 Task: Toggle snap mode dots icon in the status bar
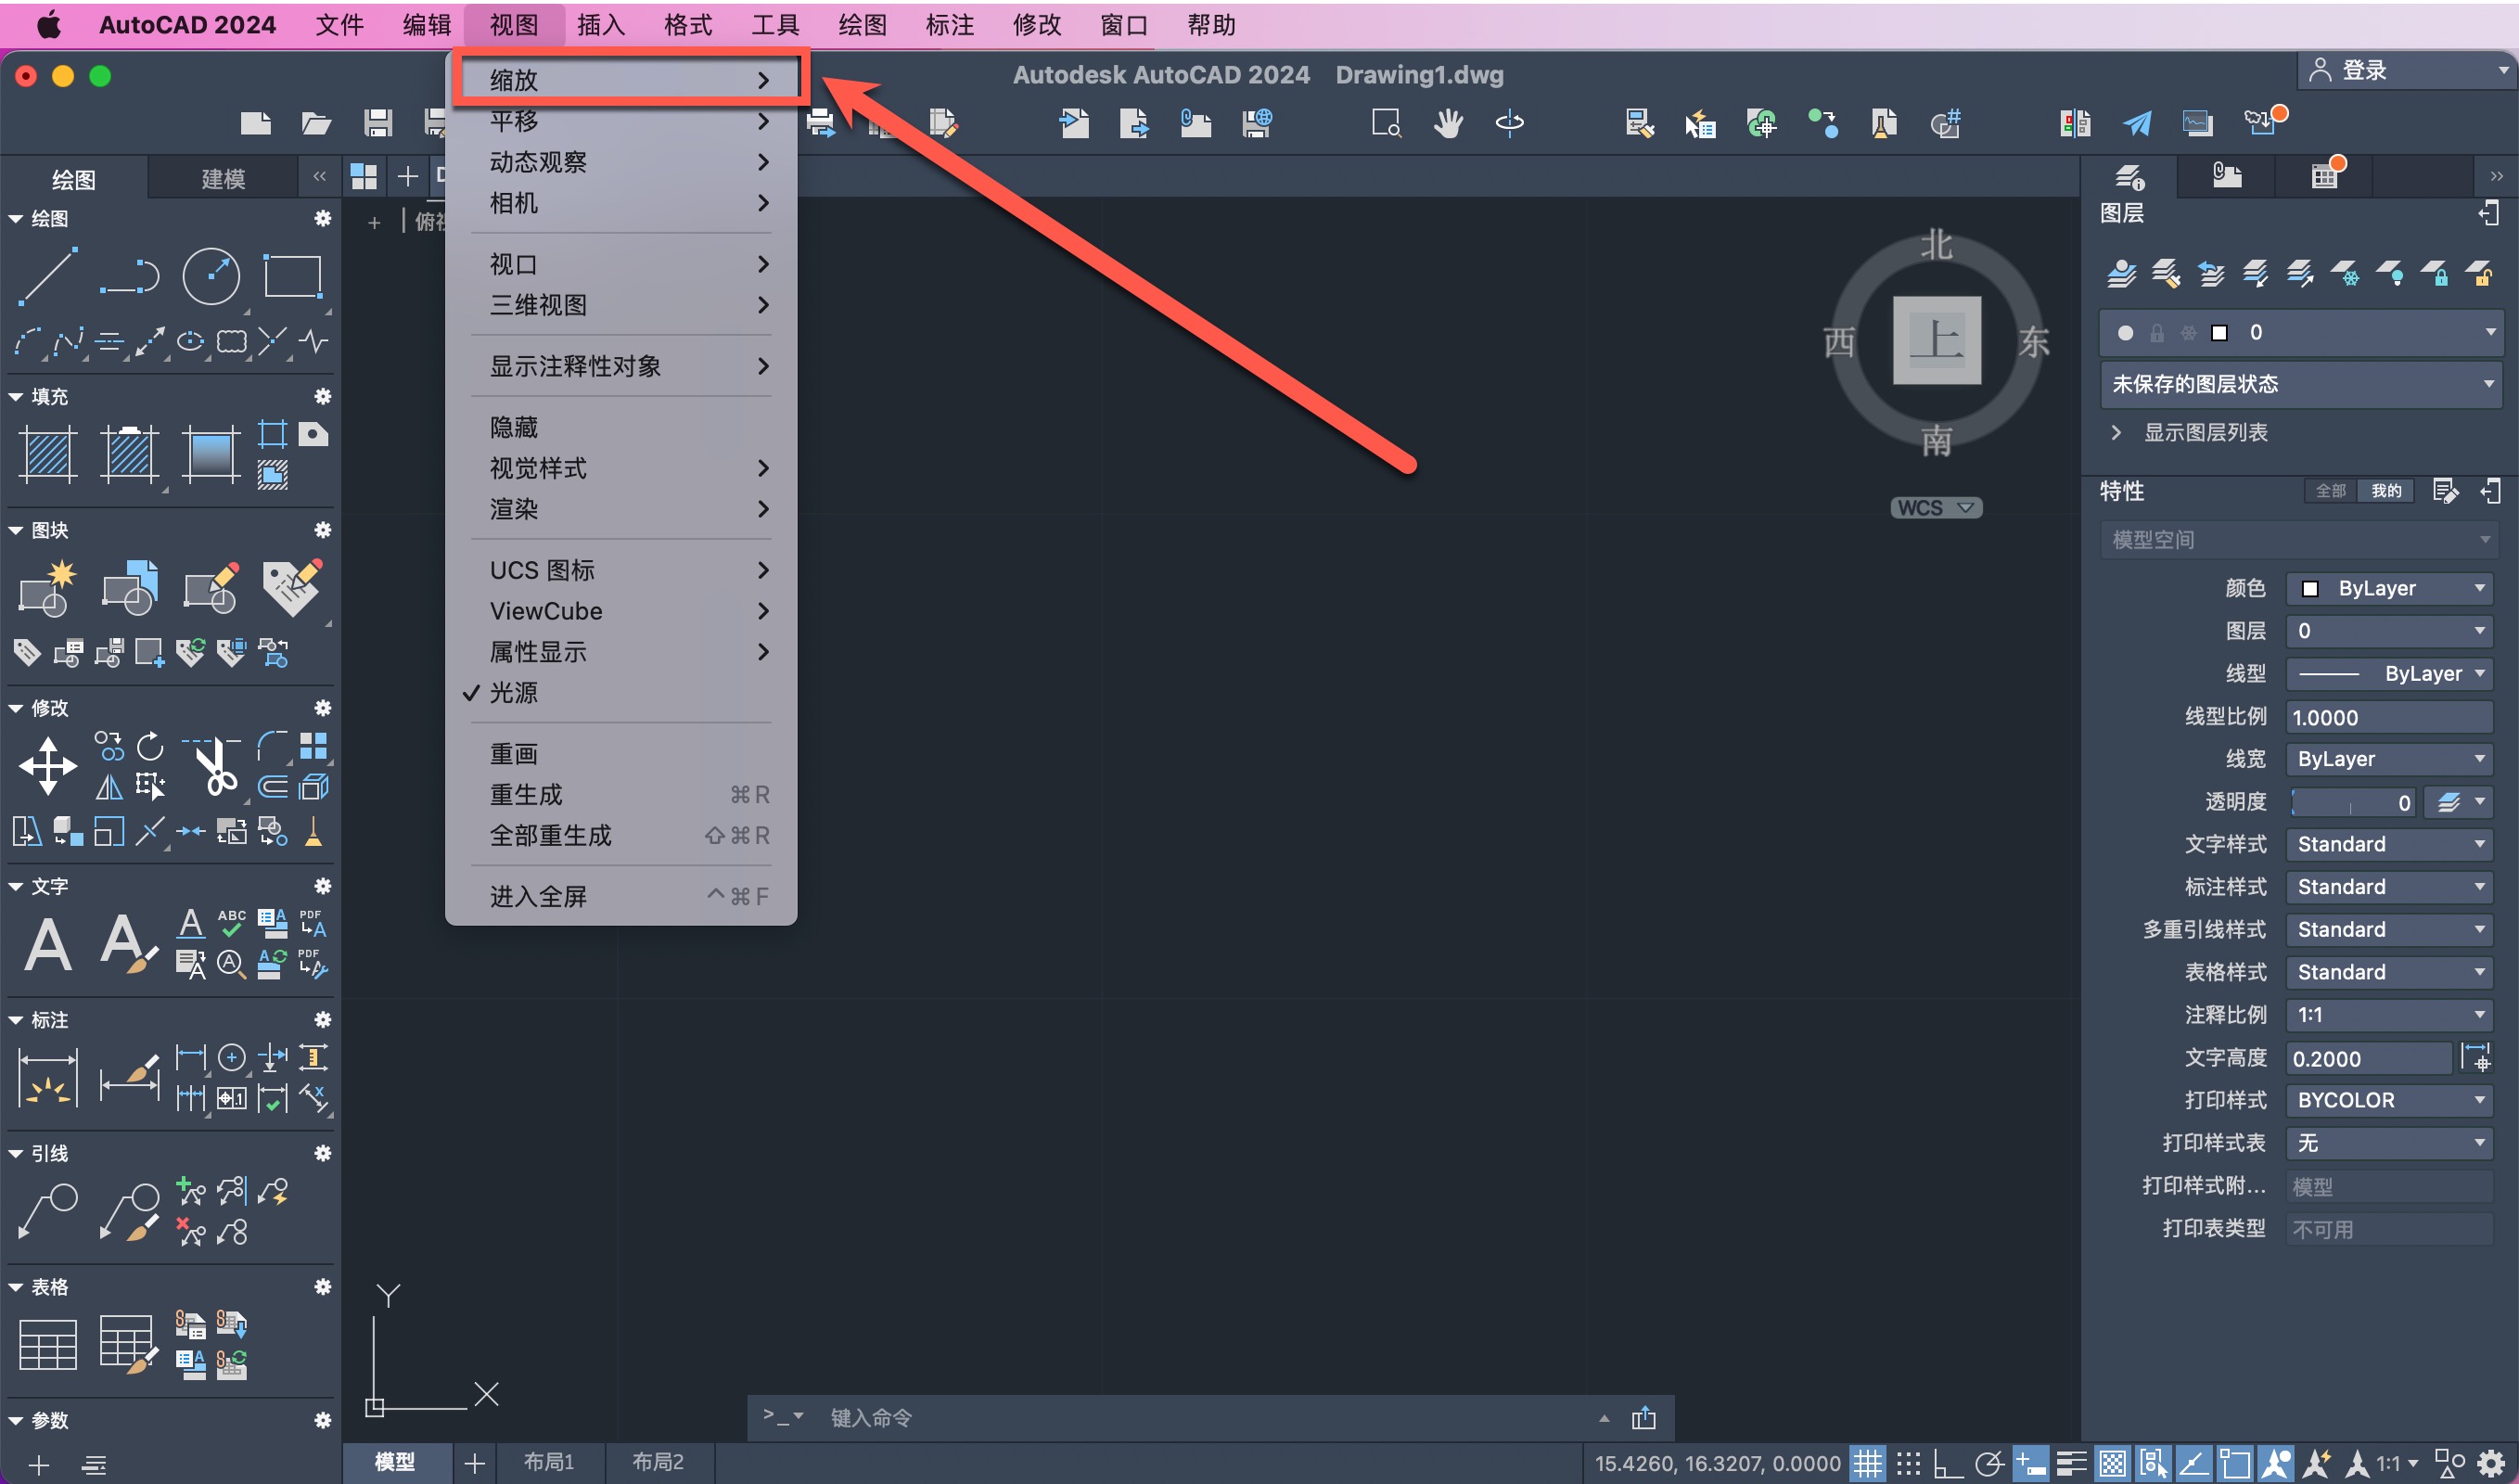point(1908,1464)
